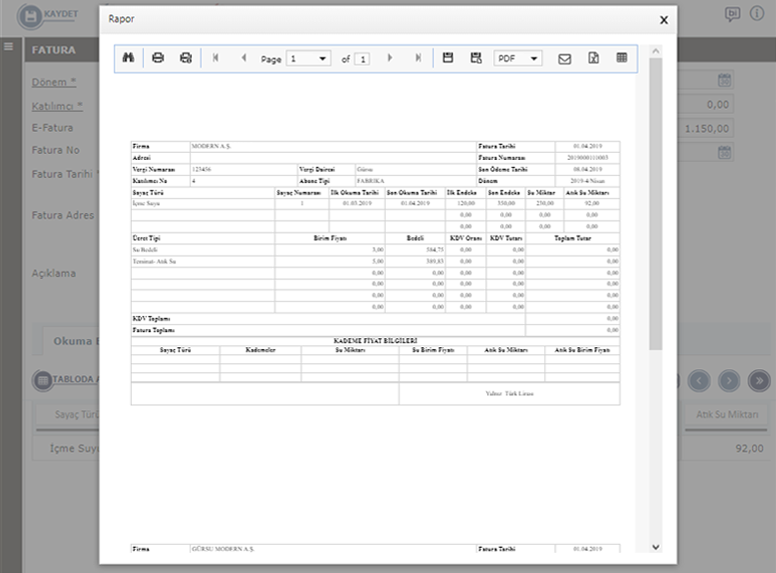
Task: Open the page number dropdown
Action: pos(308,59)
